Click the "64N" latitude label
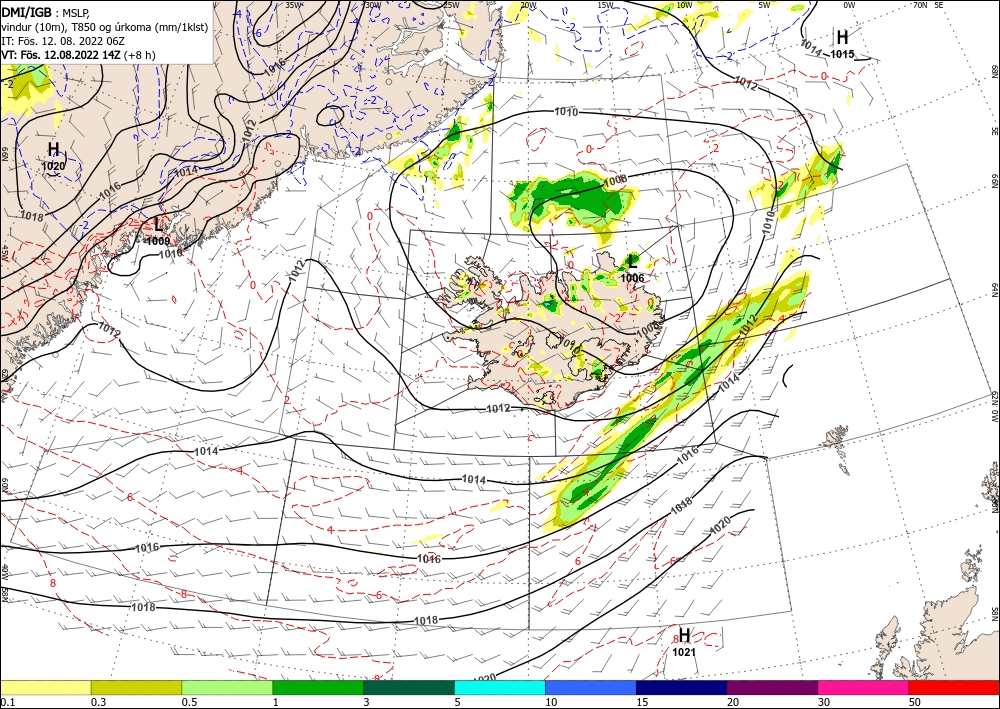The width and height of the screenshot is (1000, 709). click(994, 290)
